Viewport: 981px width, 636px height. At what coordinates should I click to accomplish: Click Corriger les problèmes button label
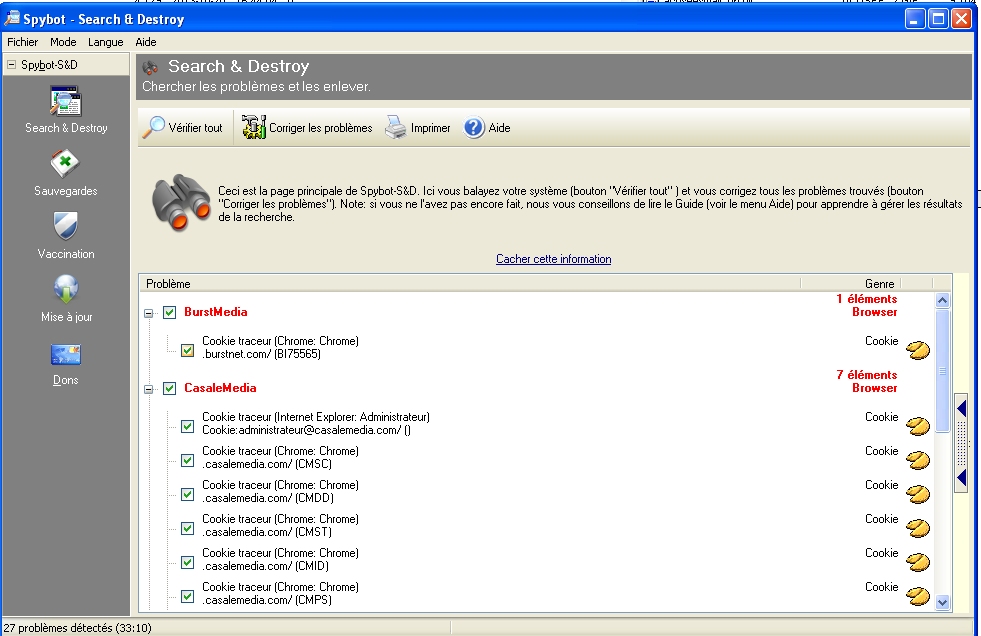click(x=320, y=128)
